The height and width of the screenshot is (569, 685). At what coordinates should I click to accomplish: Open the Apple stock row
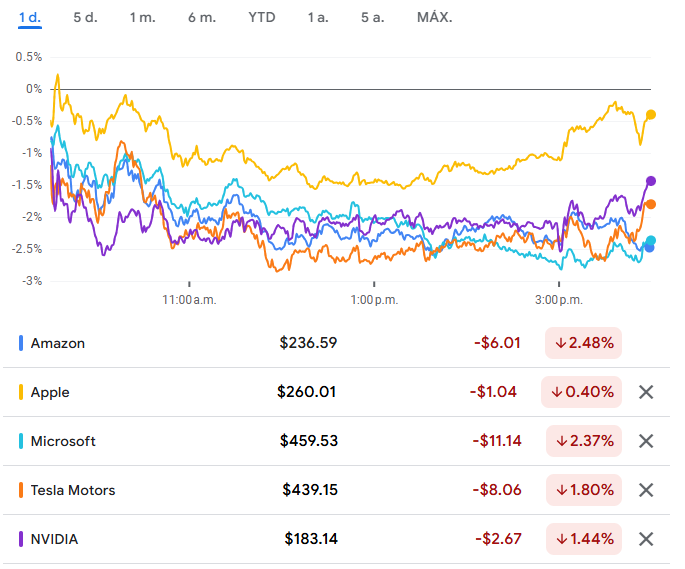pyautogui.click(x=50, y=392)
